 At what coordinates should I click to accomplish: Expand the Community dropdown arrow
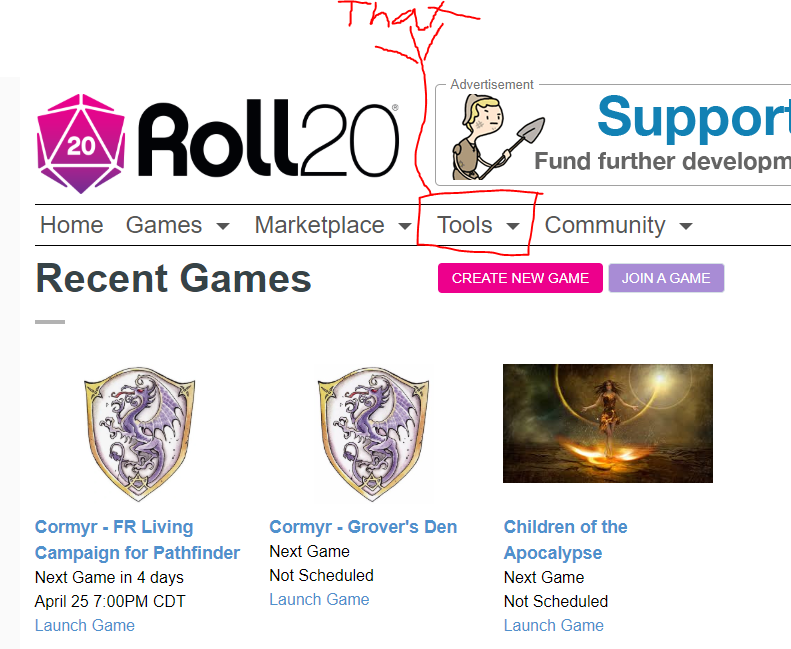tap(686, 226)
